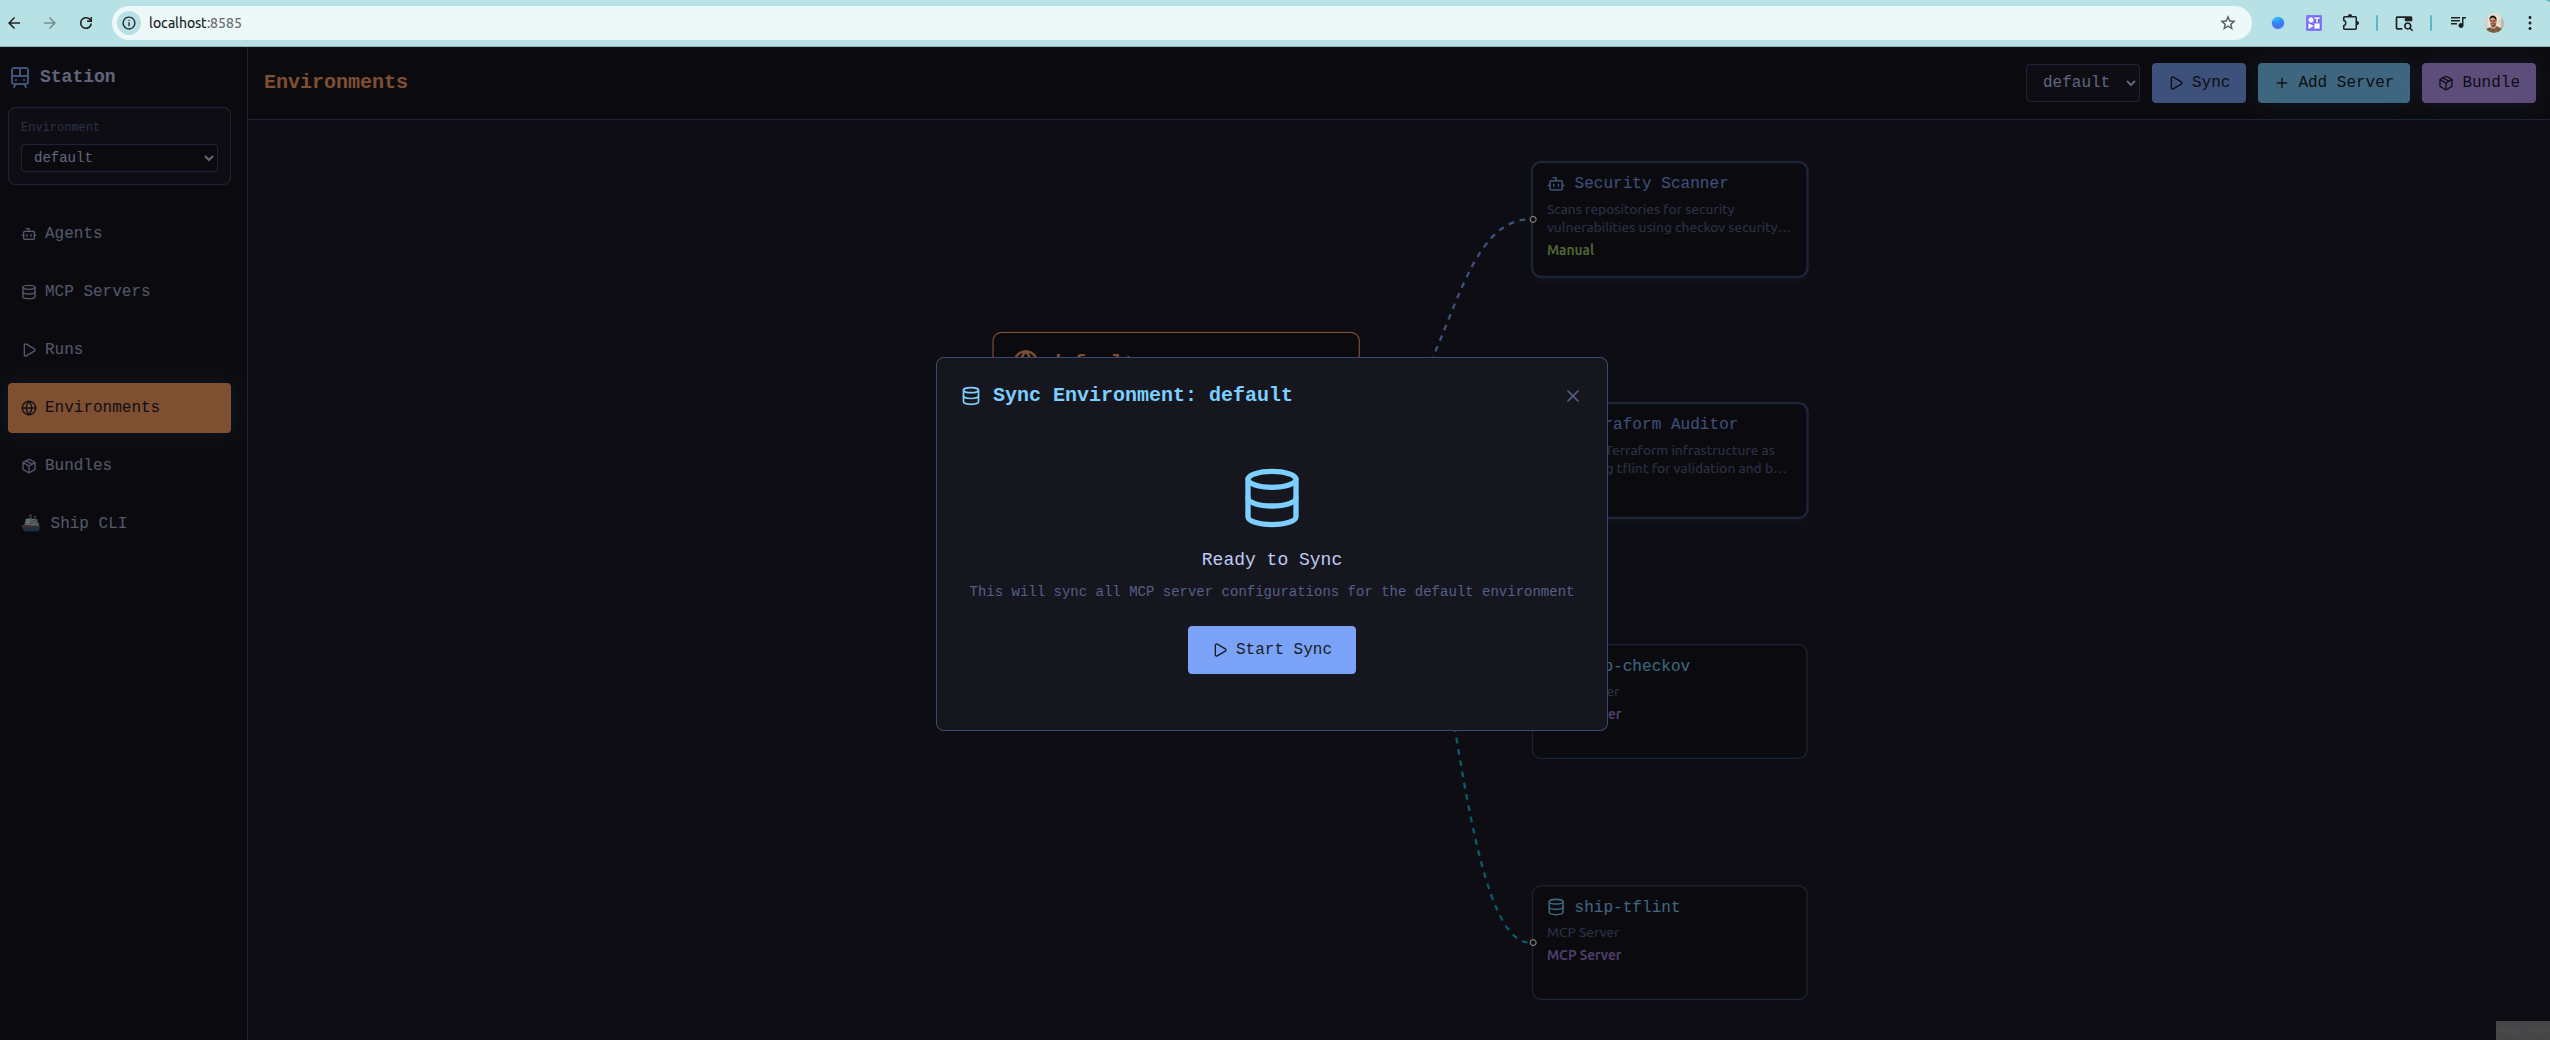Click the Security Scanner description text

pyautogui.click(x=1668, y=219)
